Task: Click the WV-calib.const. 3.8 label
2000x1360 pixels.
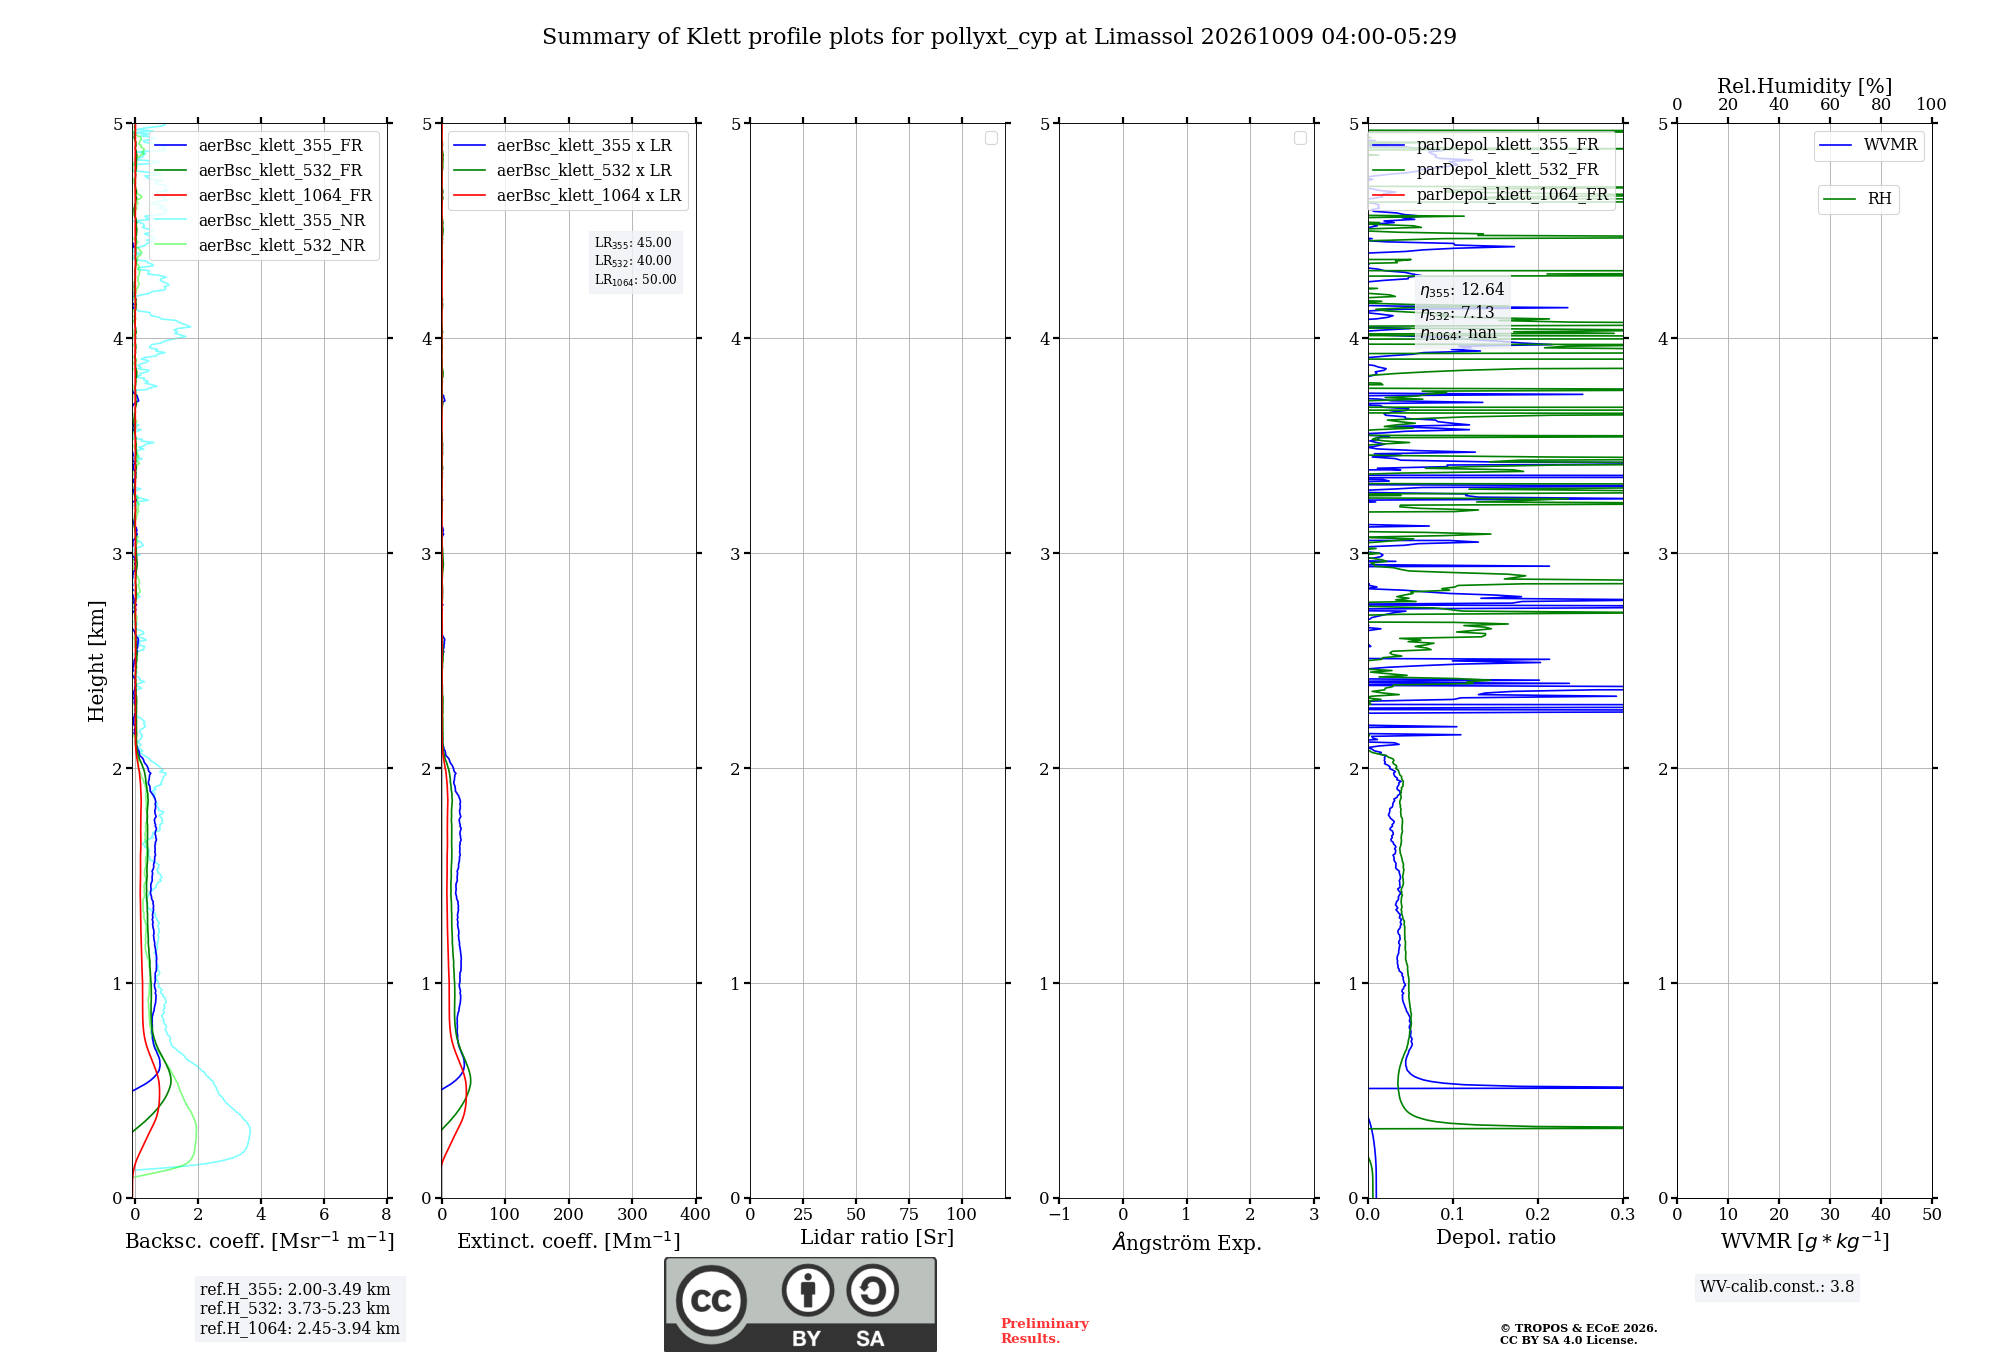Action: (x=1777, y=1287)
